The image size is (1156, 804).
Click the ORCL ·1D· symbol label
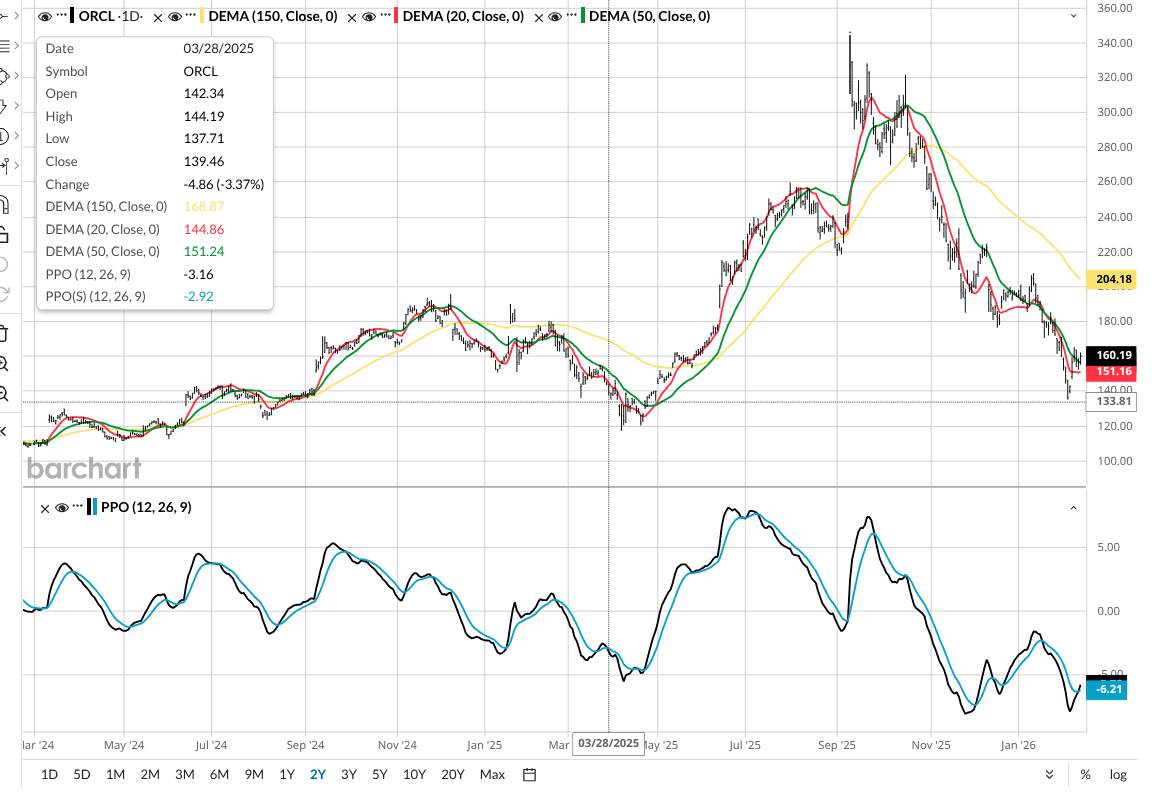111,16
